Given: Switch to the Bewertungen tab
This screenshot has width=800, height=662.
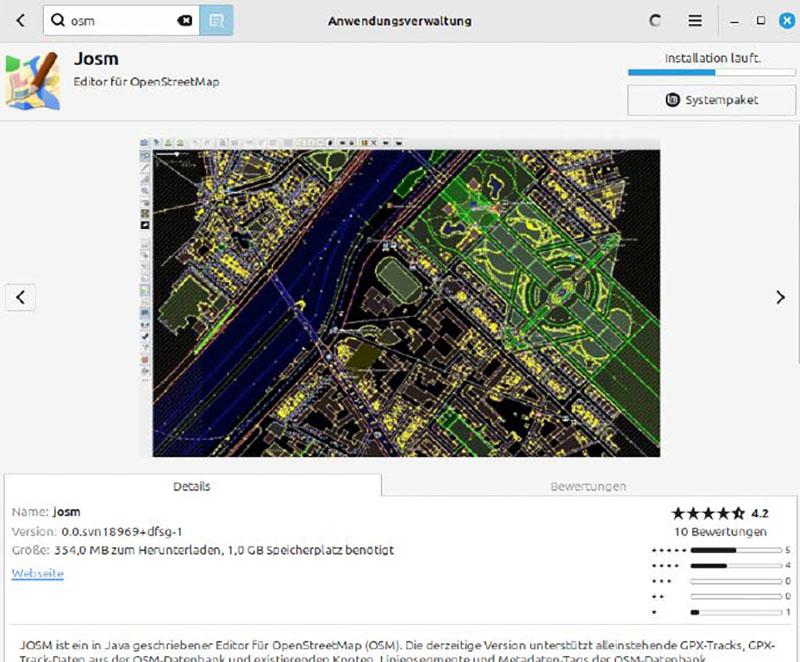Looking at the screenshot, I should tap(588, 486).
